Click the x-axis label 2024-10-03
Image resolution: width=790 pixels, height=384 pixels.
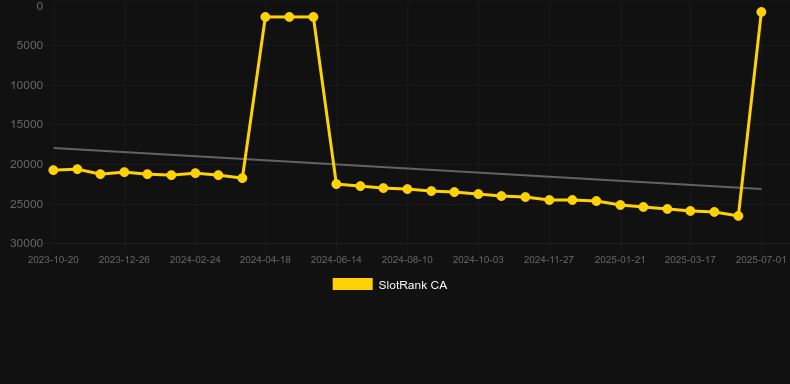click(x=478, y=260)
